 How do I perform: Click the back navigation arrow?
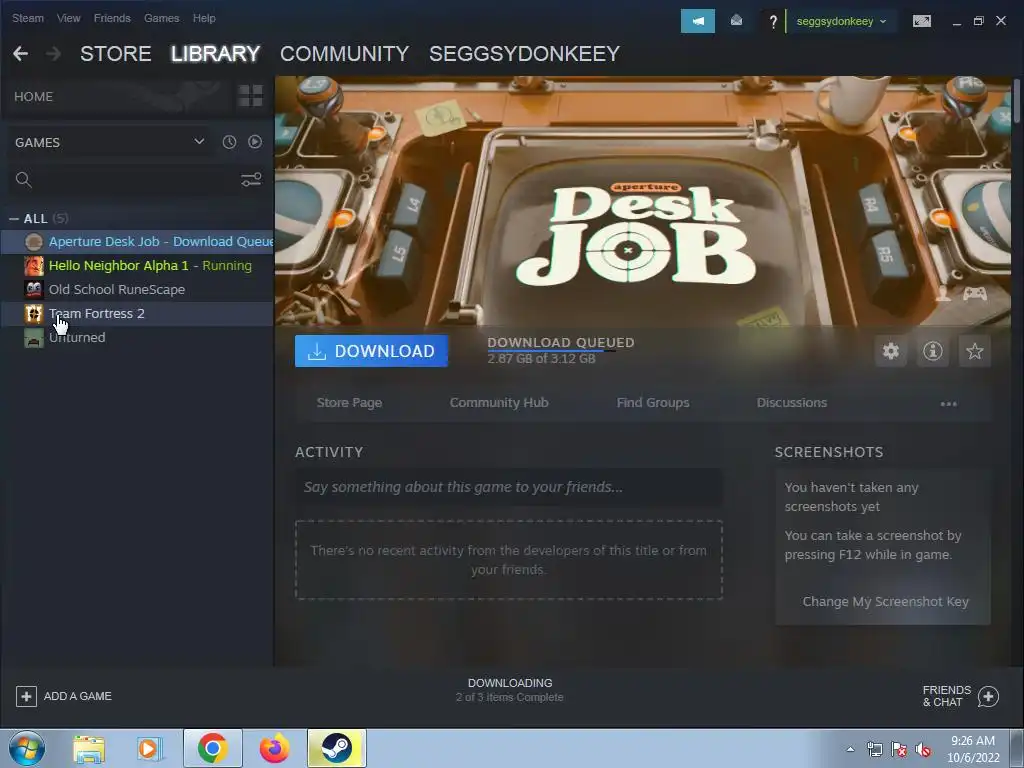click(x=20, y=54)
